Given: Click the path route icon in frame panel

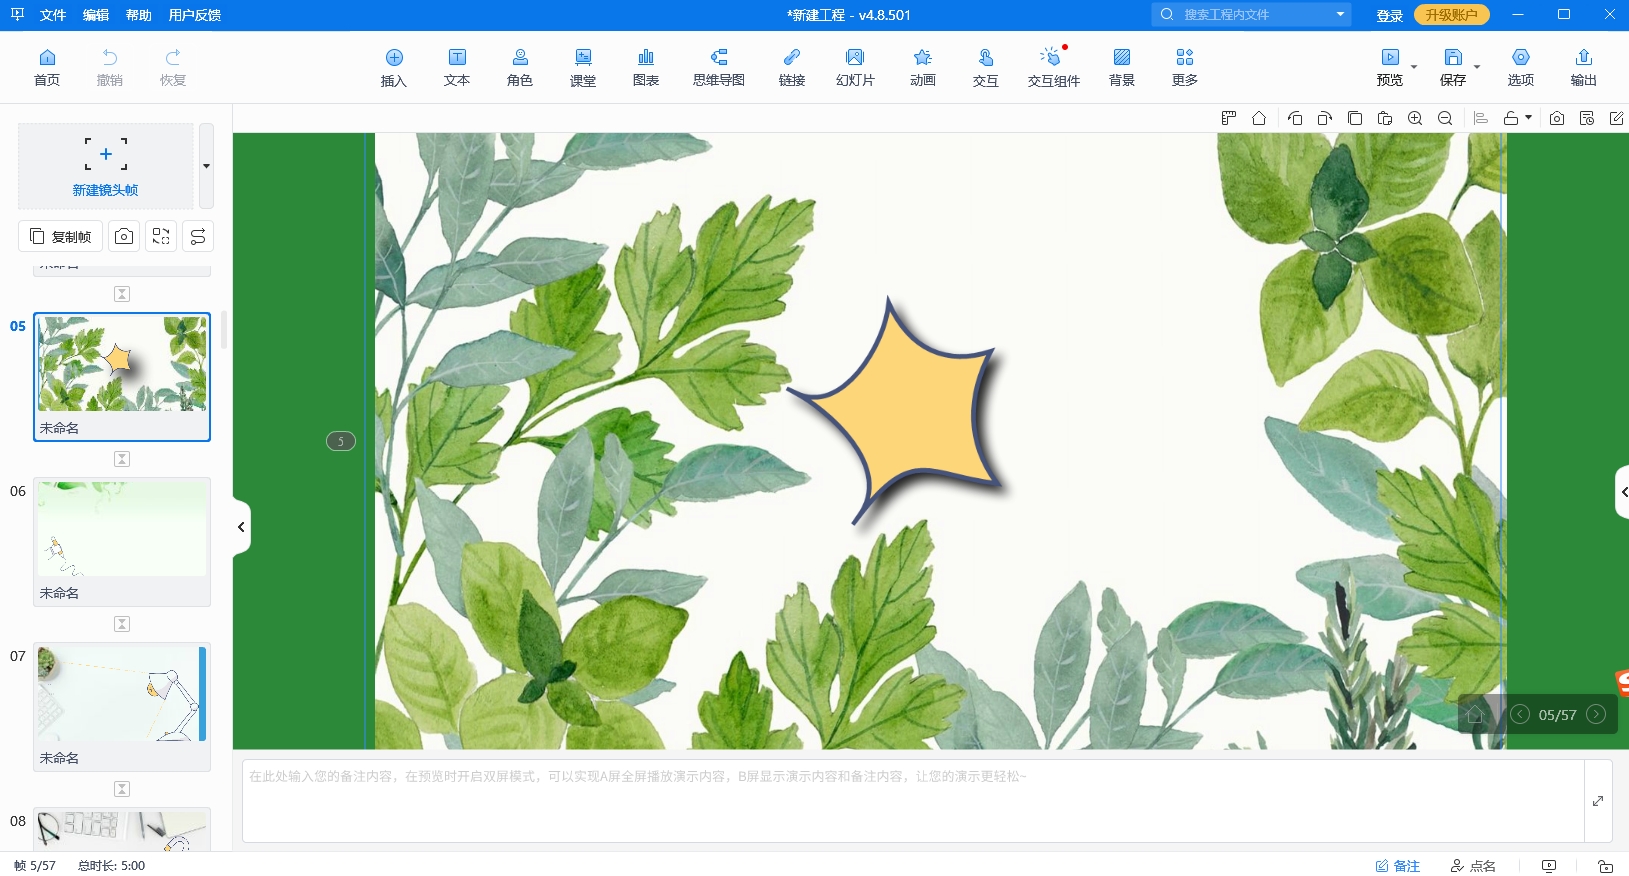Looking at the screenshot, I should point(198,236).
